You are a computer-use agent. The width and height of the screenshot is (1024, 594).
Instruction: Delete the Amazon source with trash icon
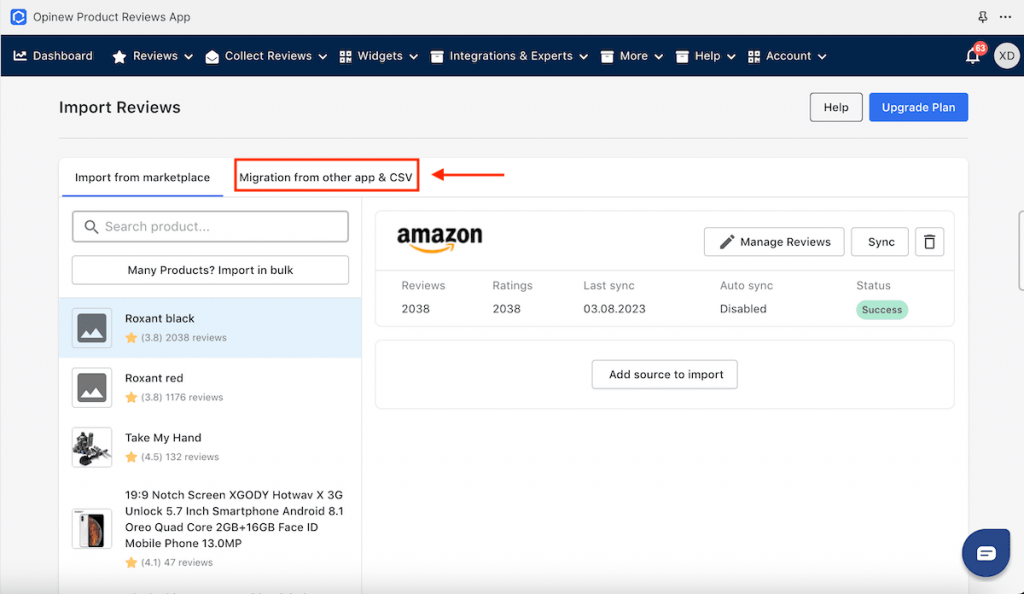929,242
